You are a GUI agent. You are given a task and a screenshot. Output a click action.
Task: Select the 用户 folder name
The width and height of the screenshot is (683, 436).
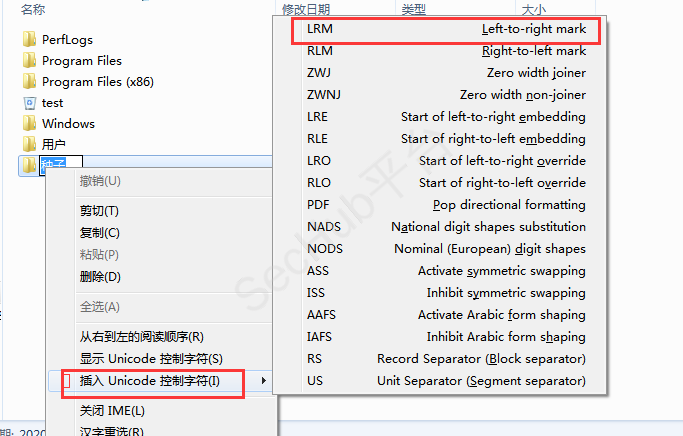54,144
